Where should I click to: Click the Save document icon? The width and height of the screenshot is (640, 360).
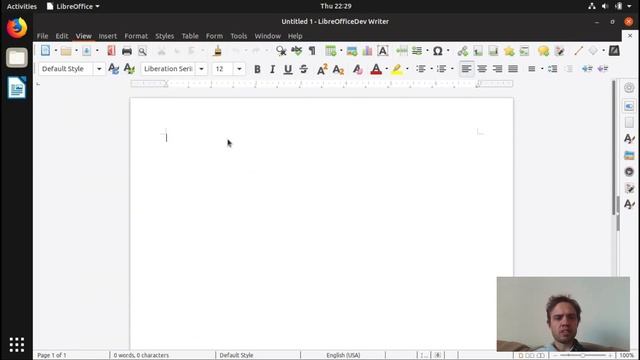tap(87, 51)
